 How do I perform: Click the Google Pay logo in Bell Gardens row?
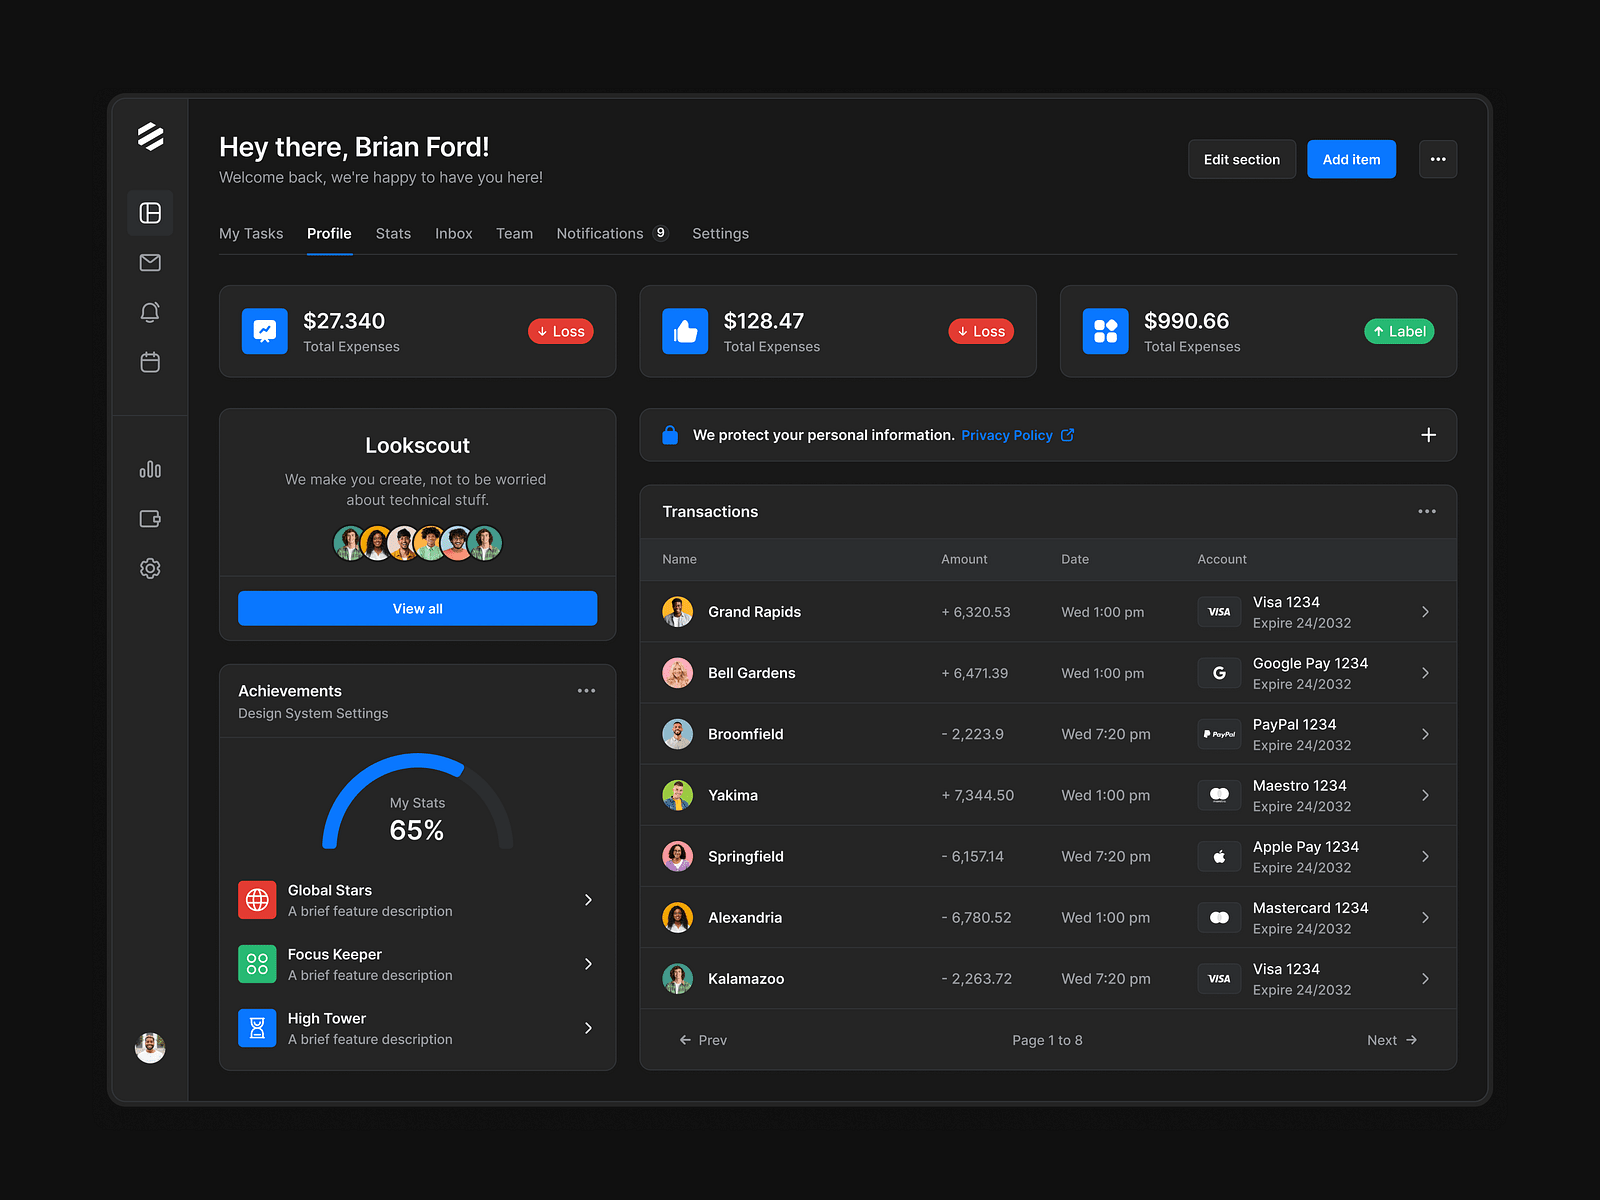click(x=1219, y=673)
